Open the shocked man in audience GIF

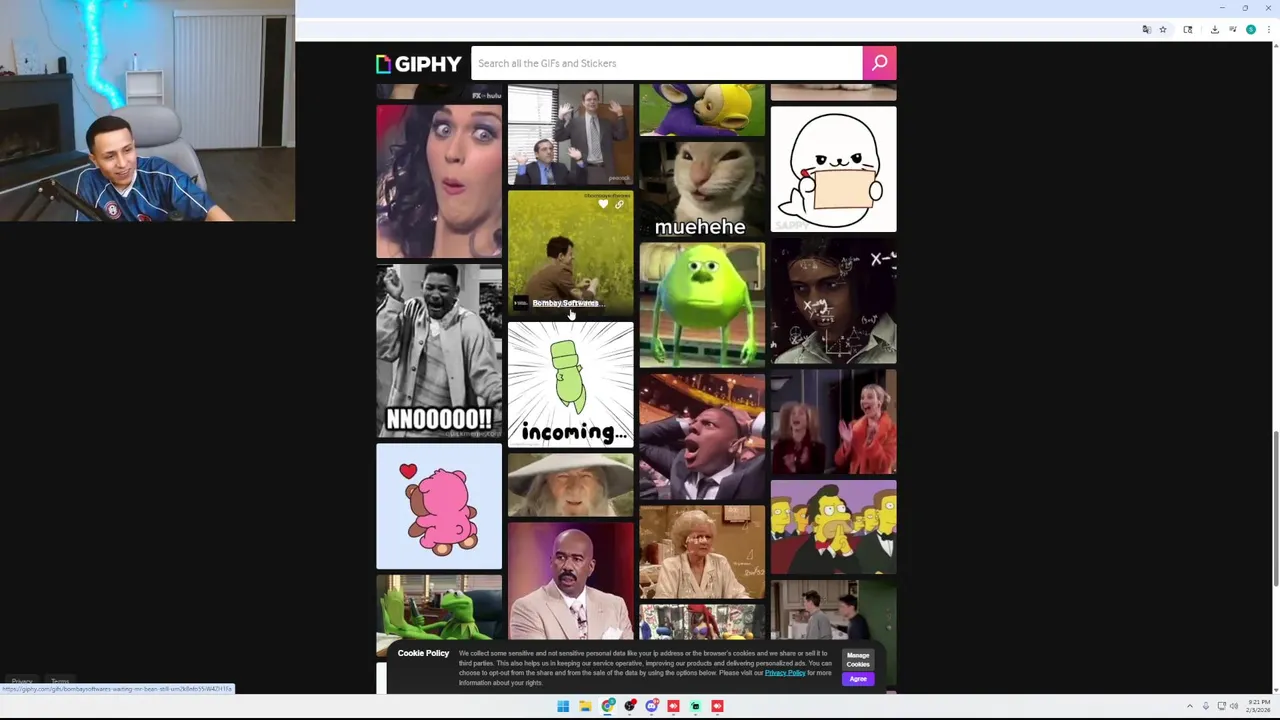(702, 436)
